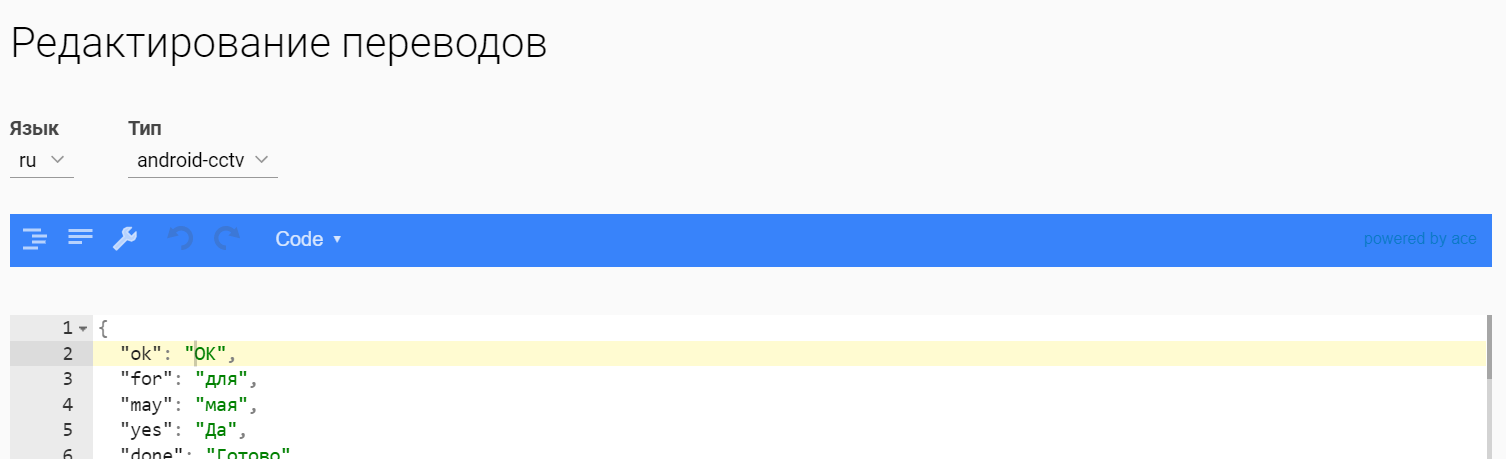
Task: Select gutter line number 4
Action: [x=67, y=405]
